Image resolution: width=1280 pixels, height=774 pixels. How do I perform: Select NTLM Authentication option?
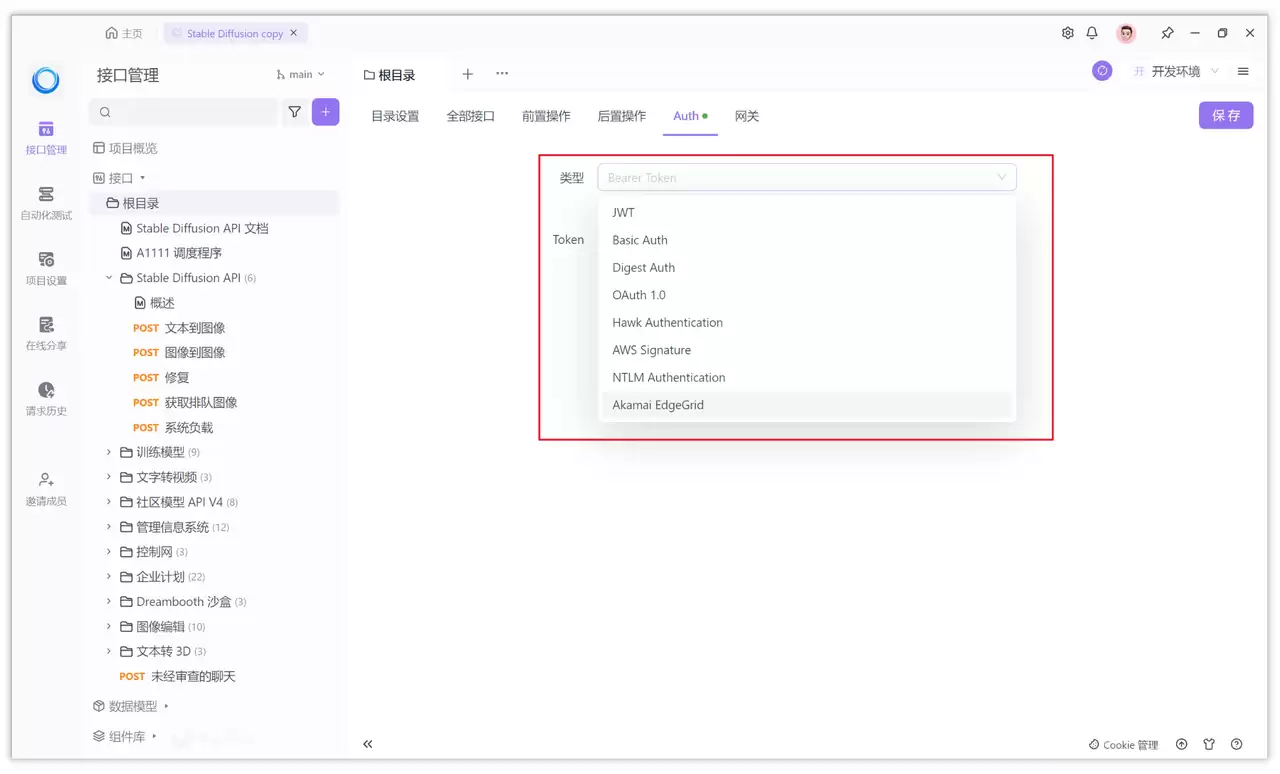tap(807, 378)
